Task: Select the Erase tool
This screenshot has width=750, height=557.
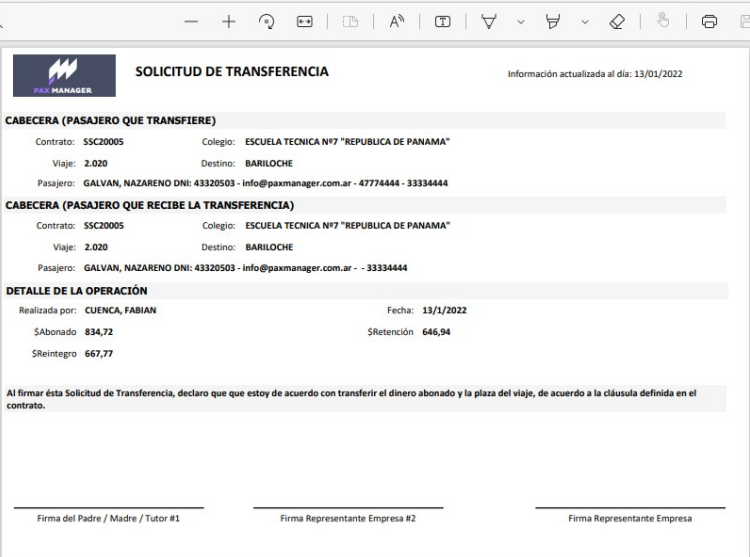Action: point(617,22)
